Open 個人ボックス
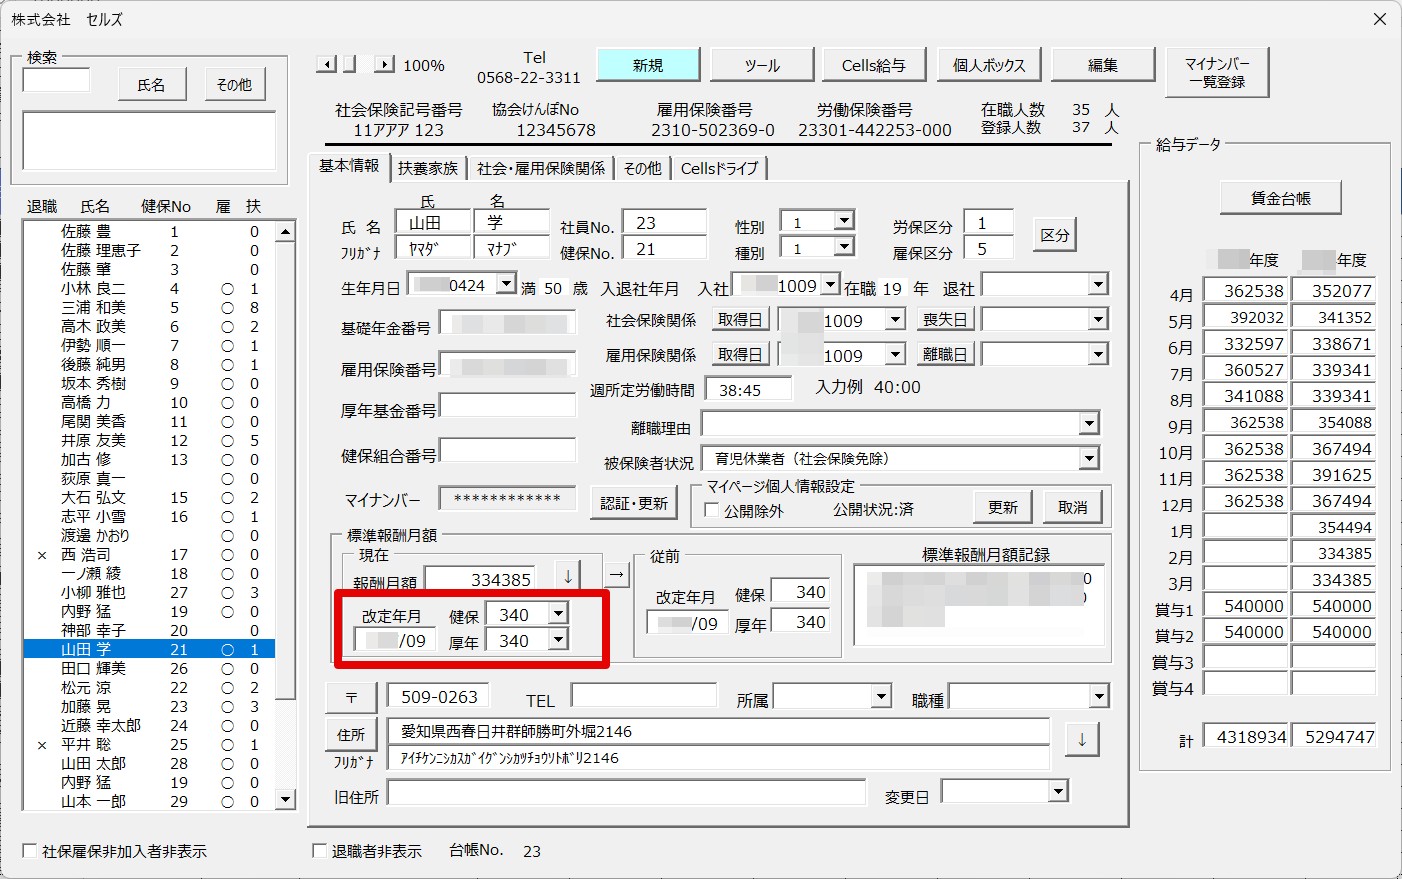 [989, 65]
